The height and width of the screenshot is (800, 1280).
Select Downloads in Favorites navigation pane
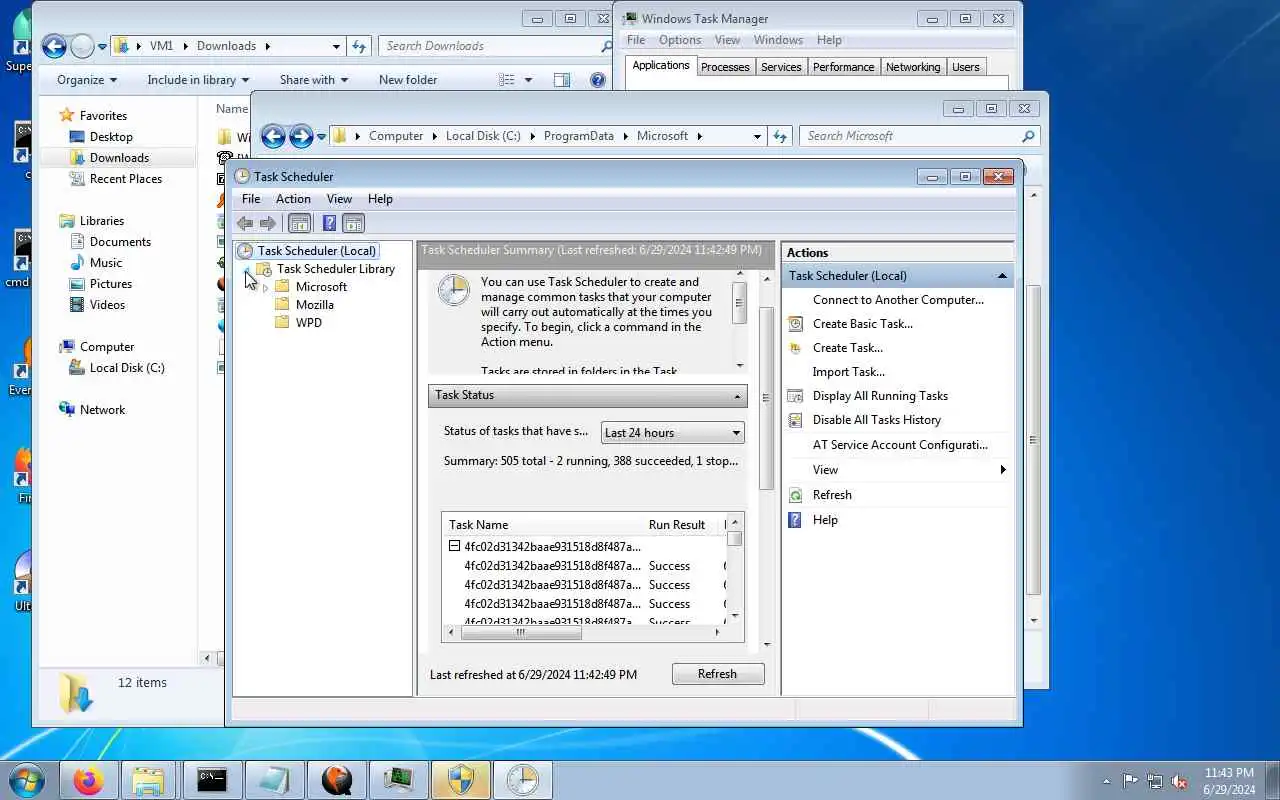point(119,158)
